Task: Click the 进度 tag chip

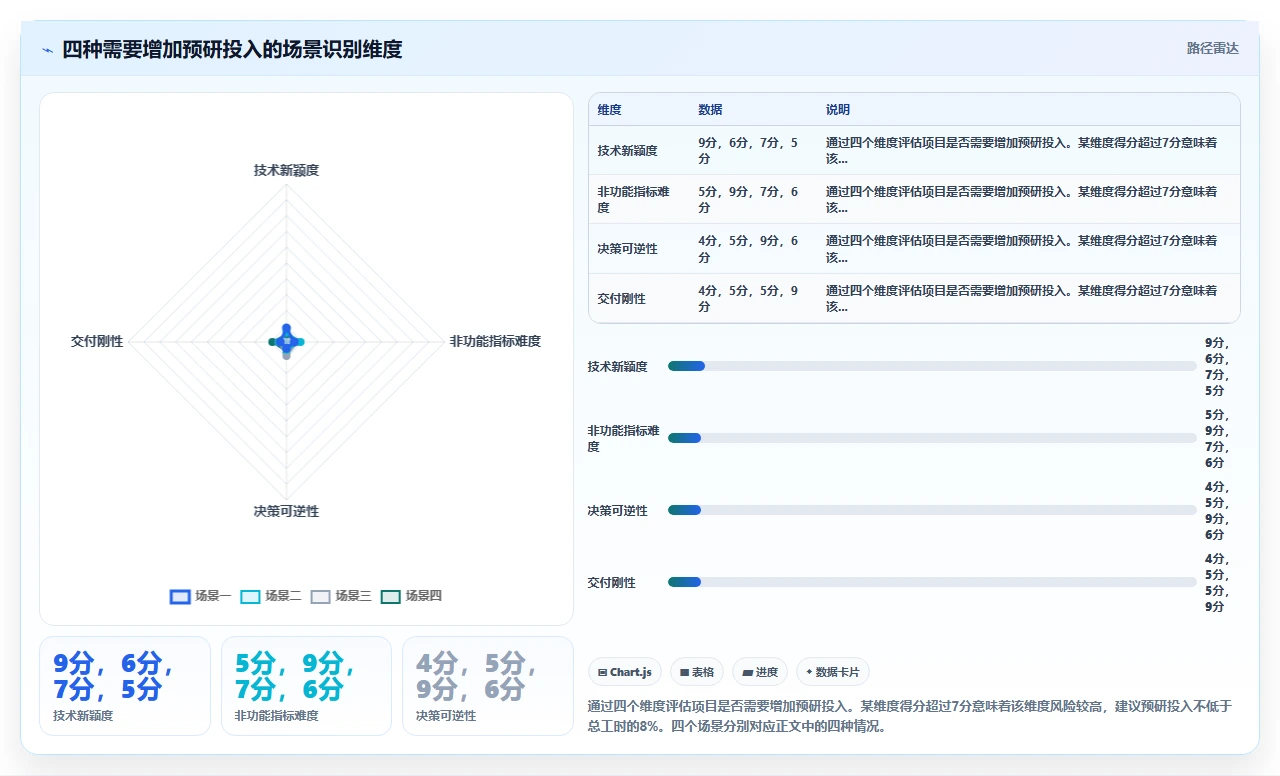Action: [x=760, y=672]
